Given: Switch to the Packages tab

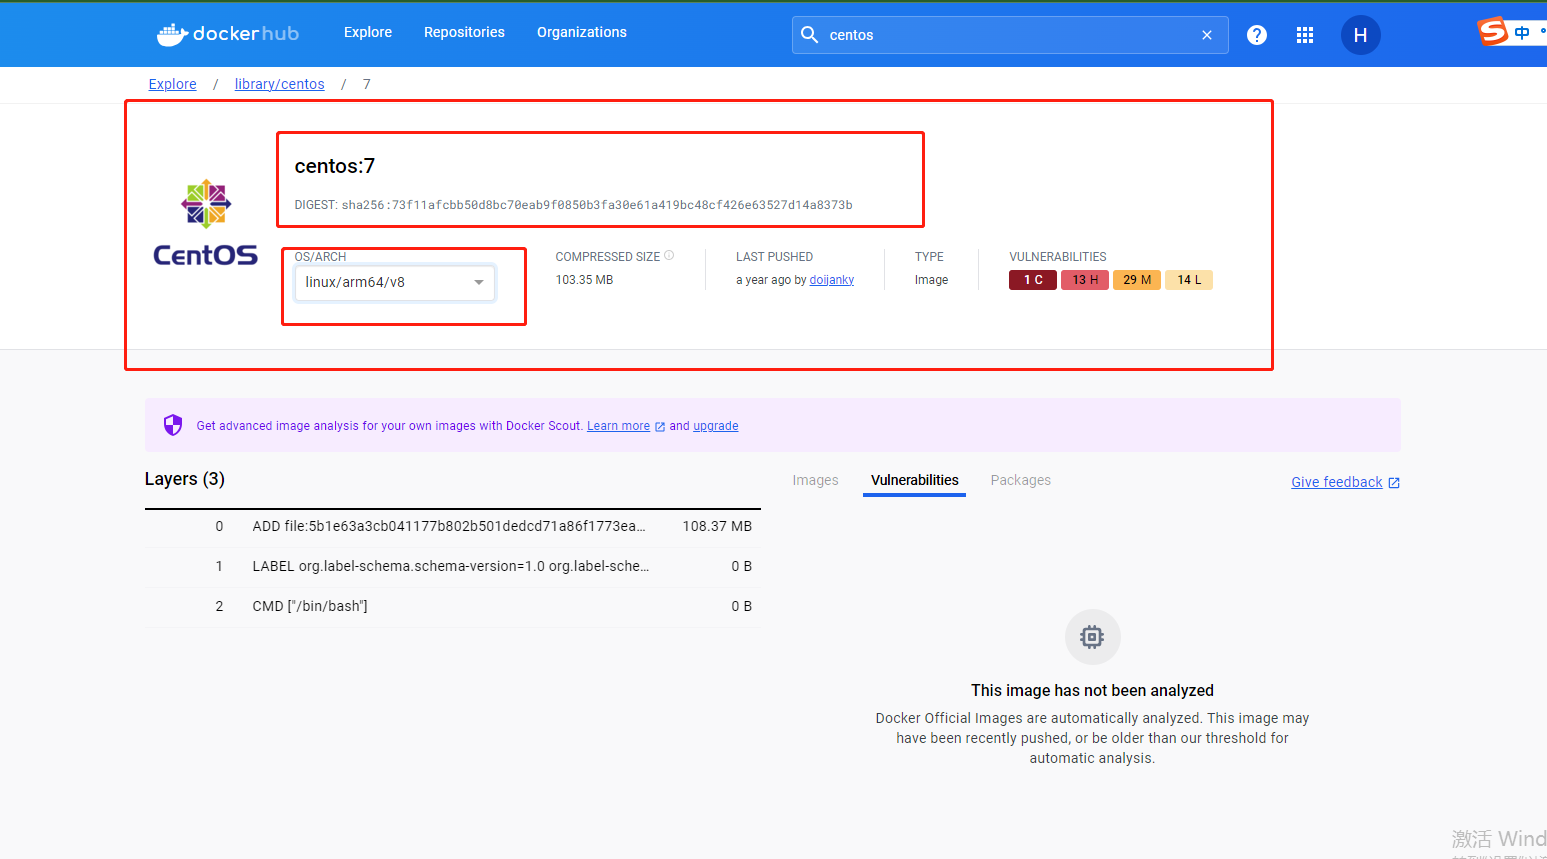Looking at the screenshot, I should coord(1021,480).
